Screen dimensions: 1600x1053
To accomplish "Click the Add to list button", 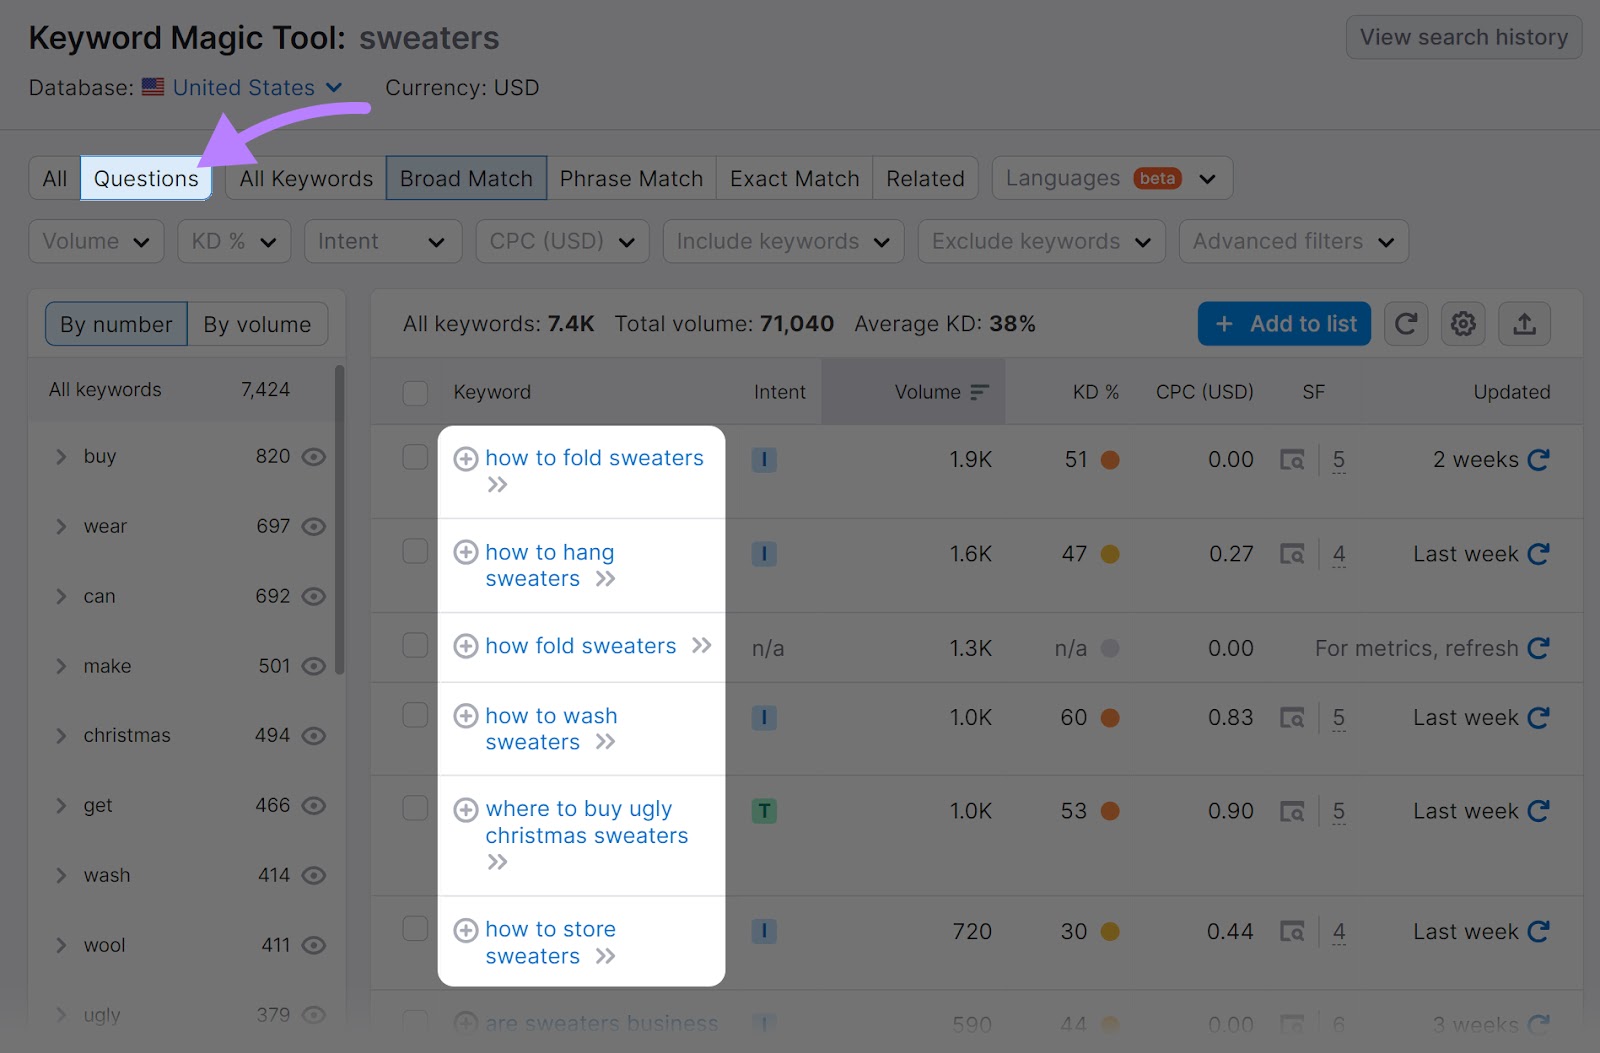I will pyautogui.click(x=1283, y=324).
